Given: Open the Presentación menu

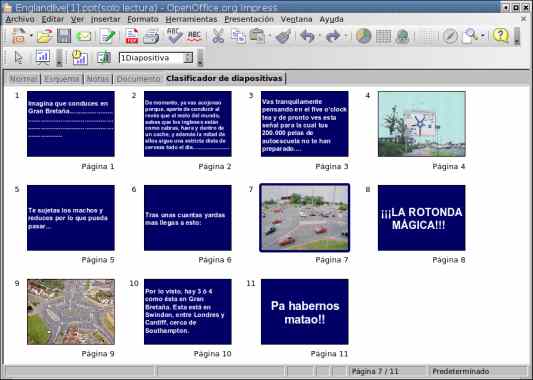Looking at the screenshot, I should 249,19.
